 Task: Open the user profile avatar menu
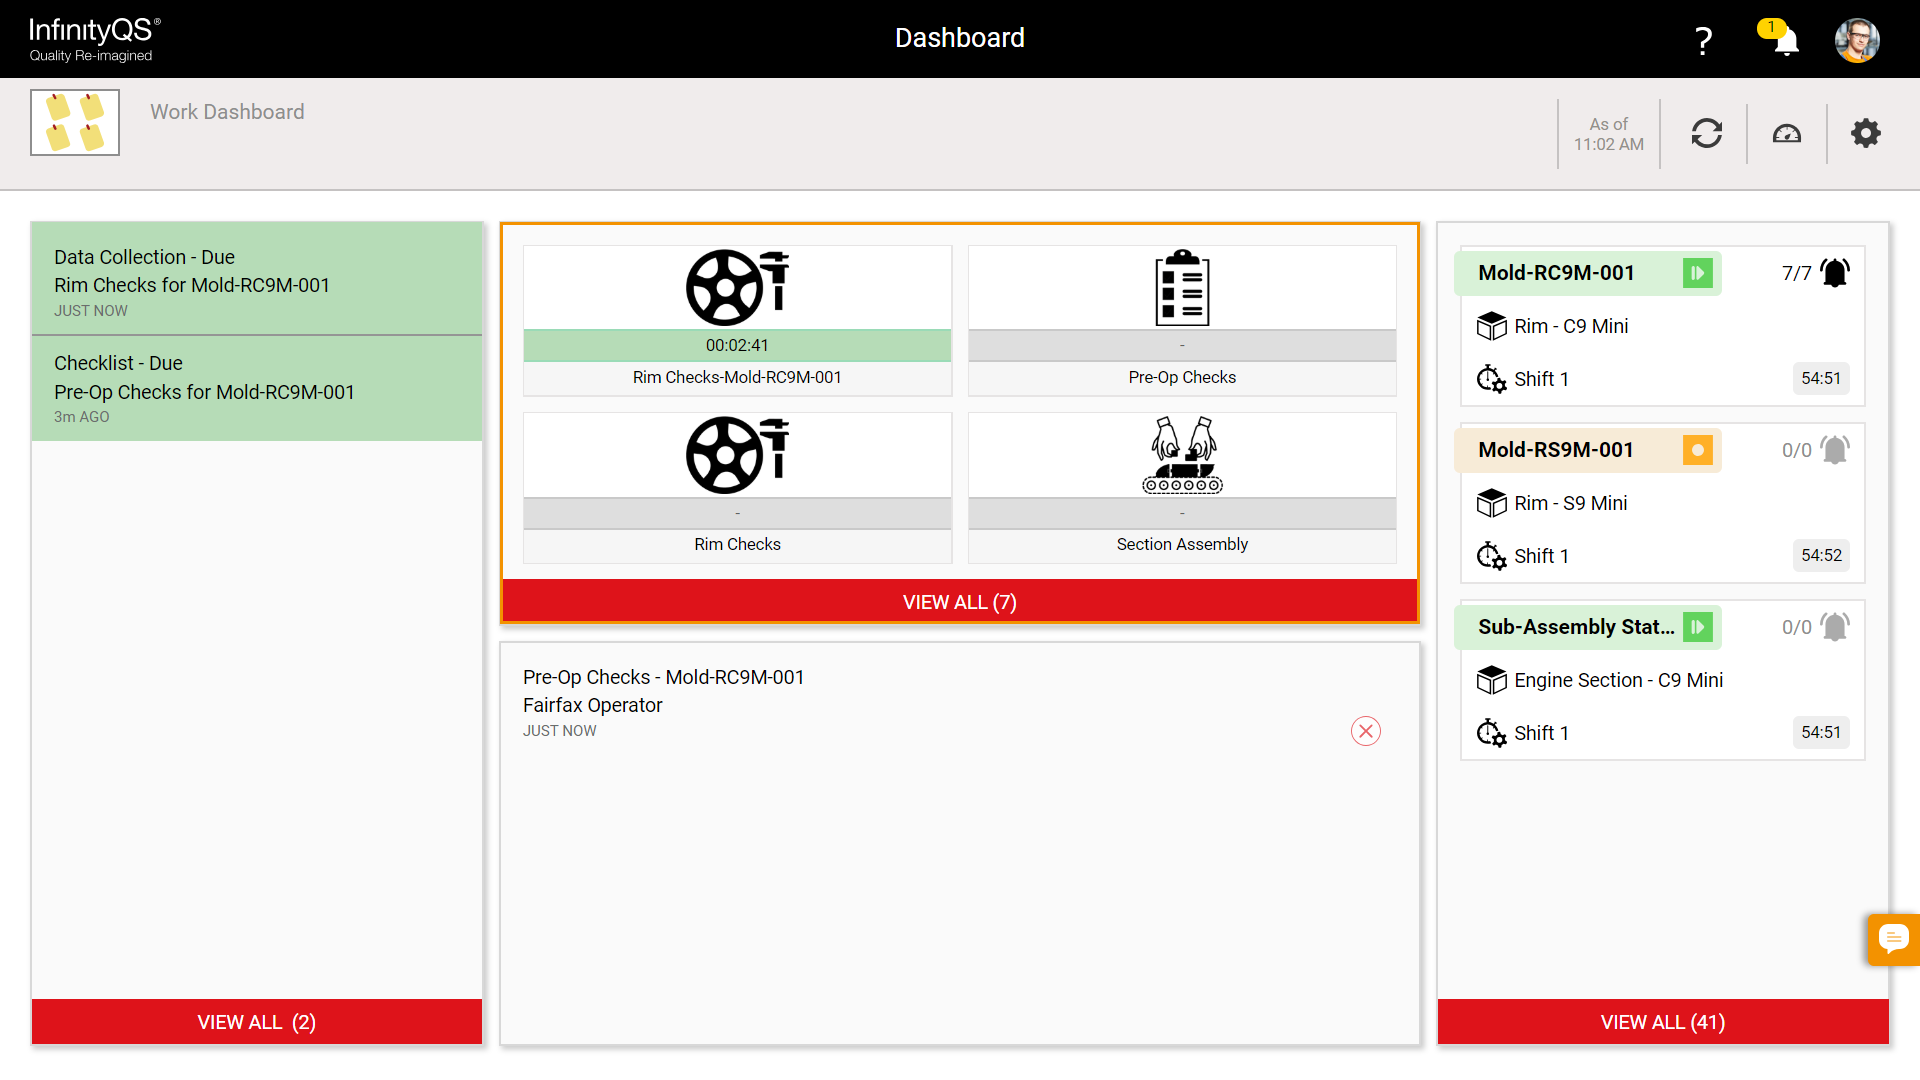[x=1857, y=40]
